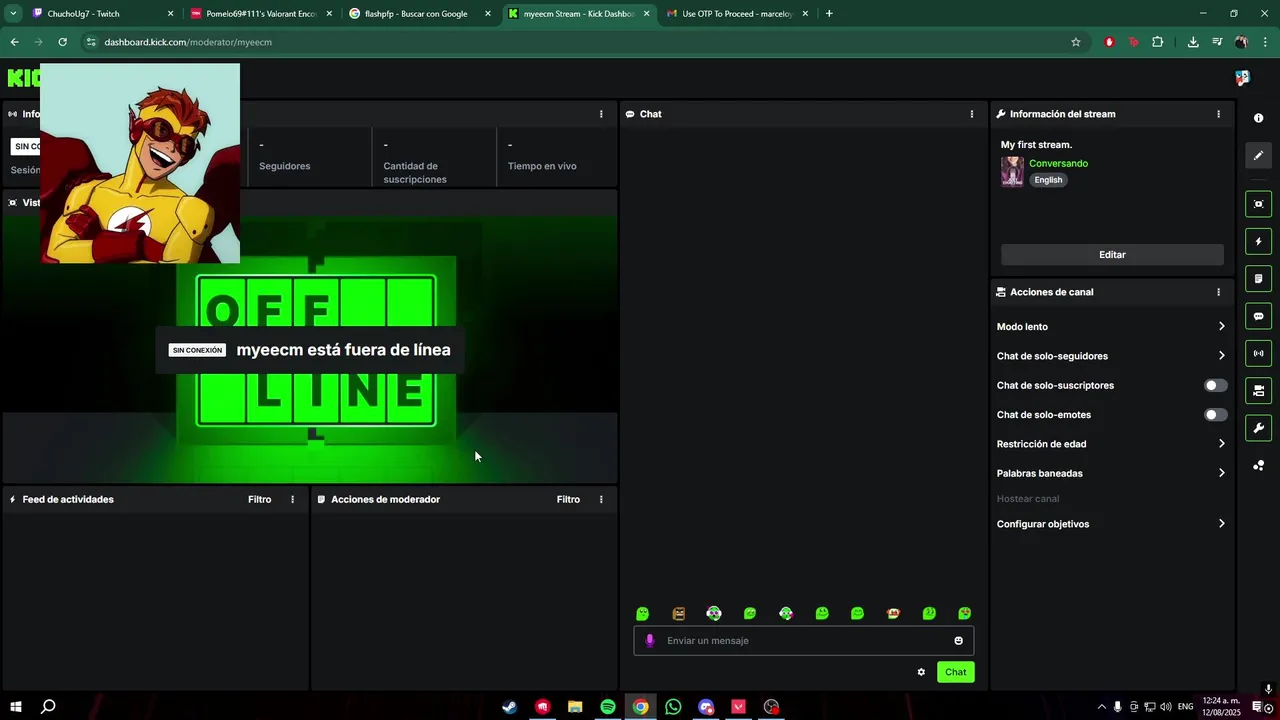Open chat settings gear icon

[x=921, y=672]
